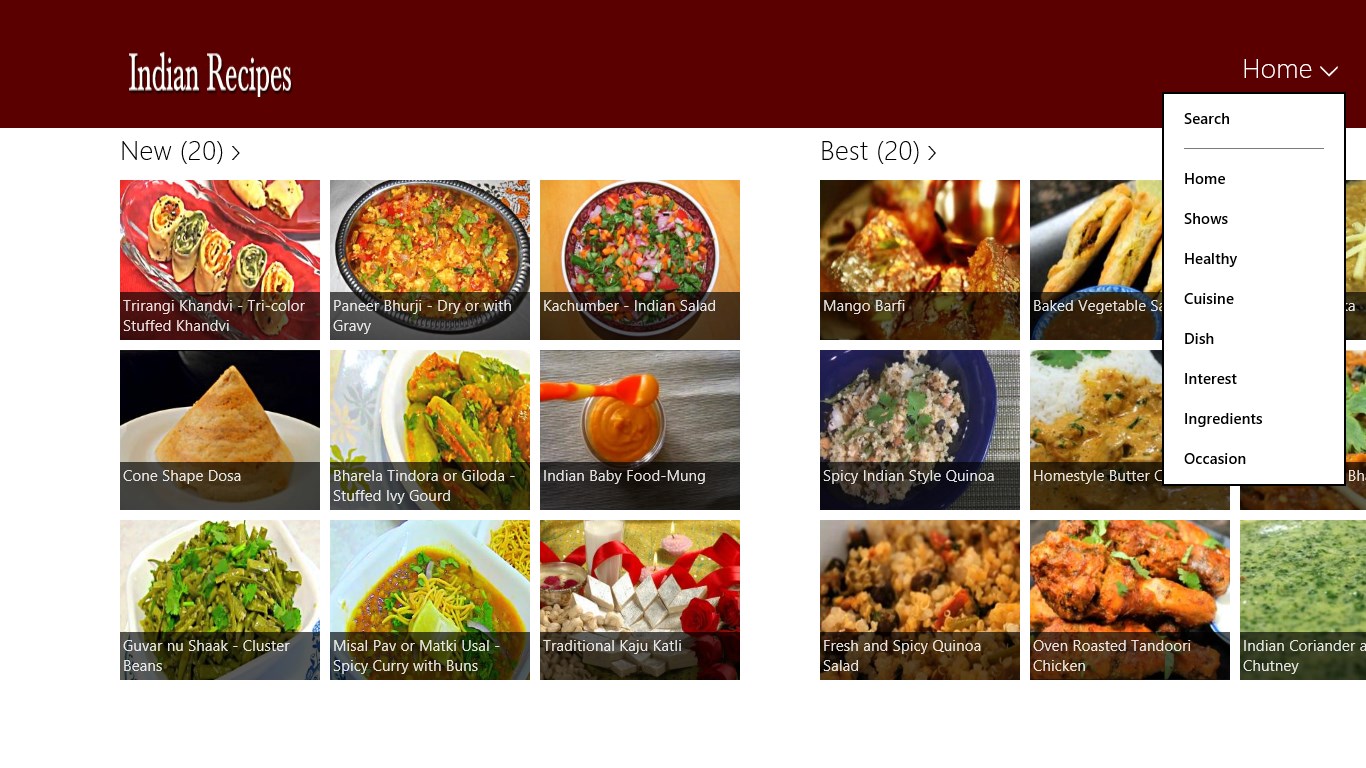Collapse the Home dropdown chevron
This screenshot has width=1366, height=768.
[1328, 71]
